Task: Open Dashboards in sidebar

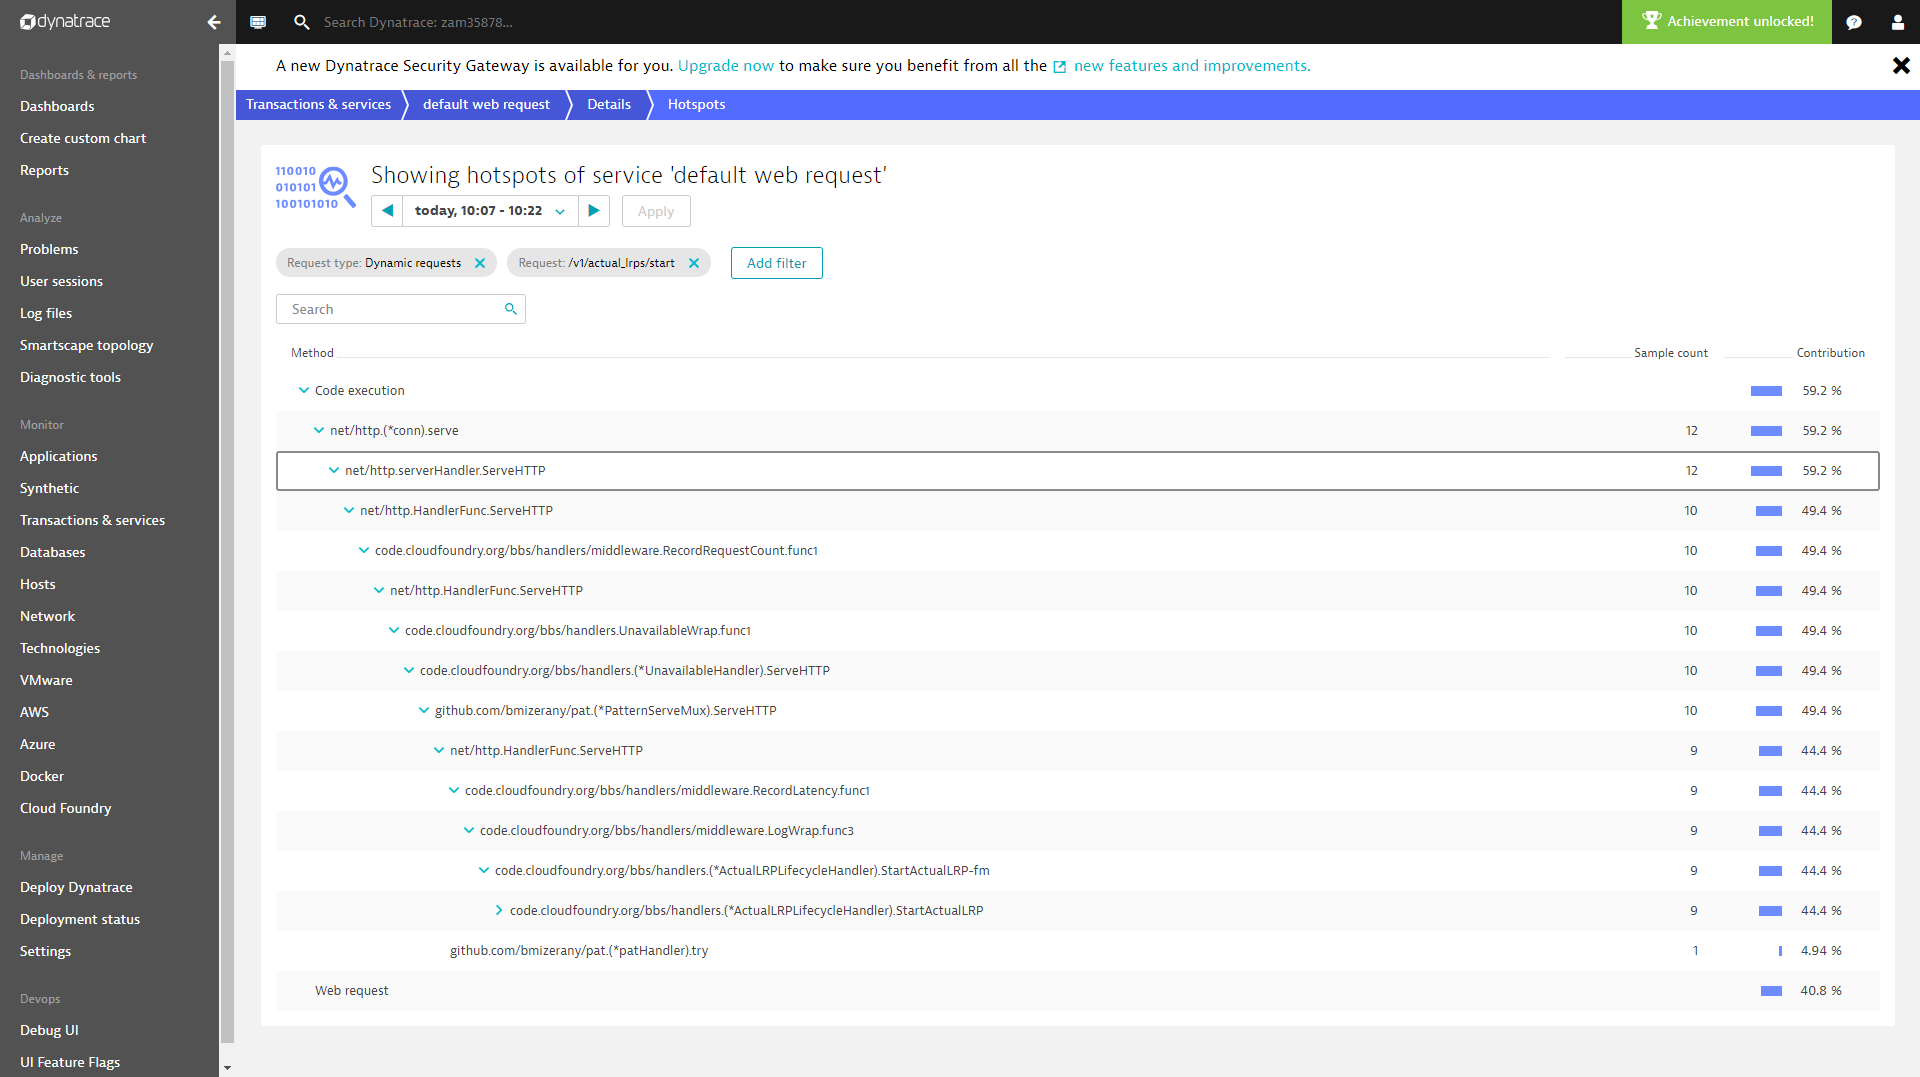Action: click(x=57, y=107)
